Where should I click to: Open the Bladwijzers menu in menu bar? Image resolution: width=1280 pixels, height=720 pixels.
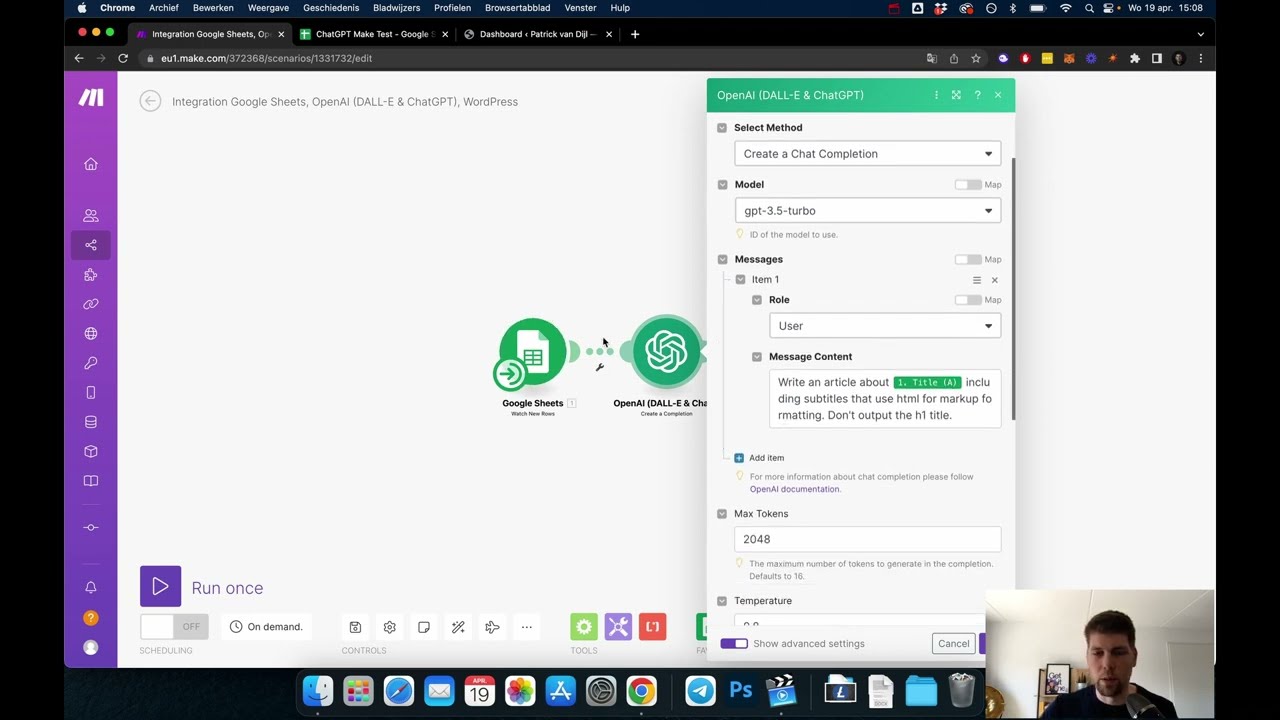point(397,8)
